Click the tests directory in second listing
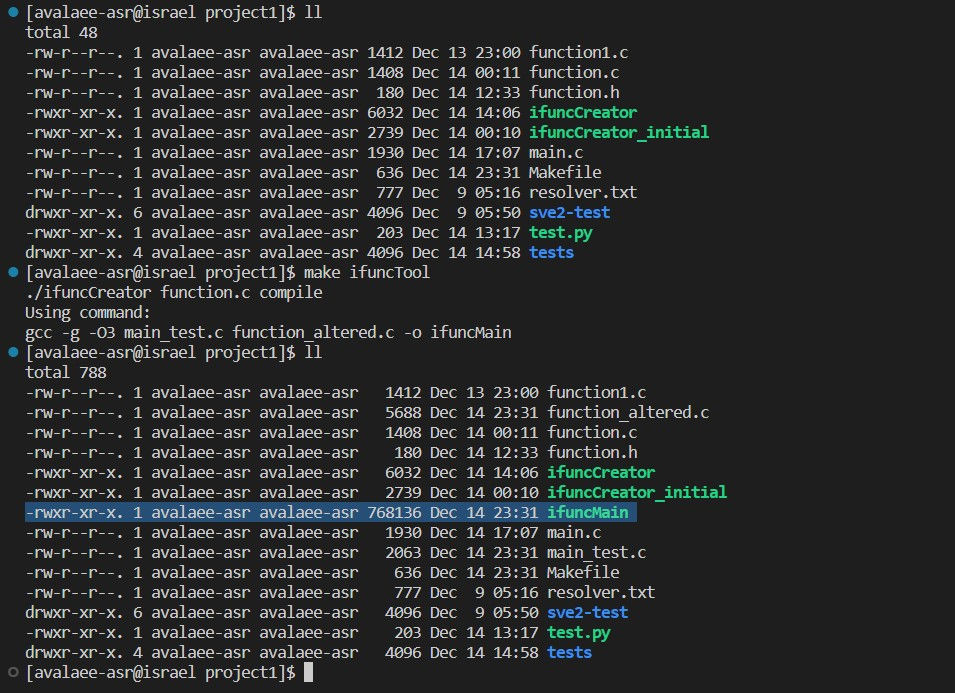 point(569,652)
